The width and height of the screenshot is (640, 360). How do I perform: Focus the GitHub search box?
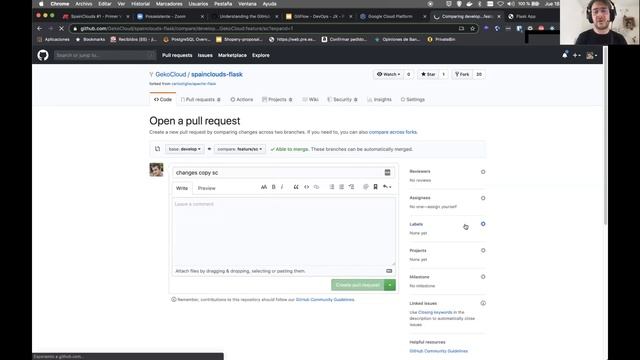(x=104, y=55)
